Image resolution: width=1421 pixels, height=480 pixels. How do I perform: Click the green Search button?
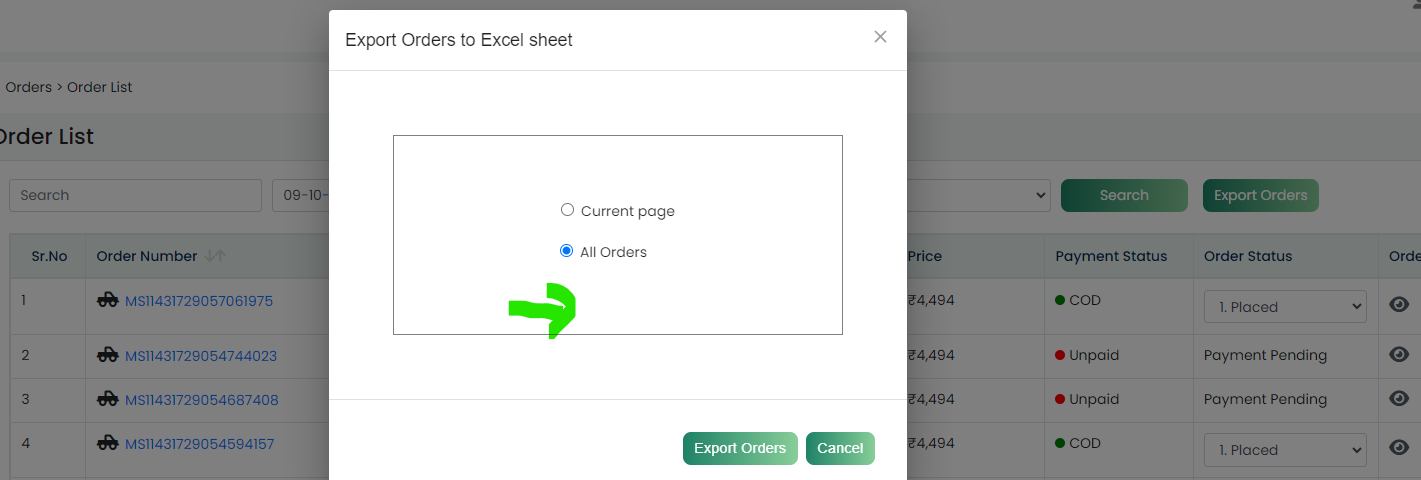click(x=1124, y=195)
